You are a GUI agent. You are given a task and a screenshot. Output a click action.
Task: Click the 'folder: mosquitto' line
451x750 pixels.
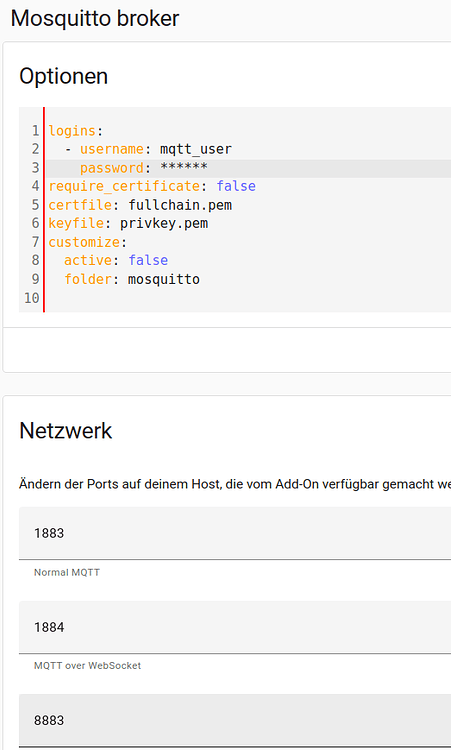(132, 279)
